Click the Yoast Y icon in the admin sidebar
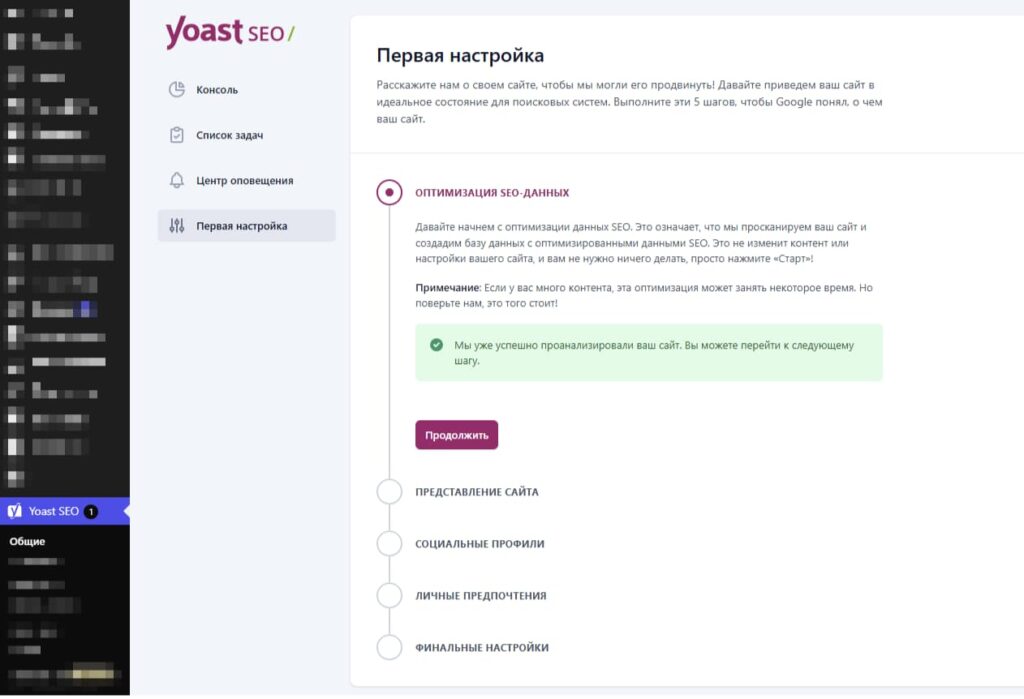Screen dimensions: 1024x699 [x=14, y=512]
